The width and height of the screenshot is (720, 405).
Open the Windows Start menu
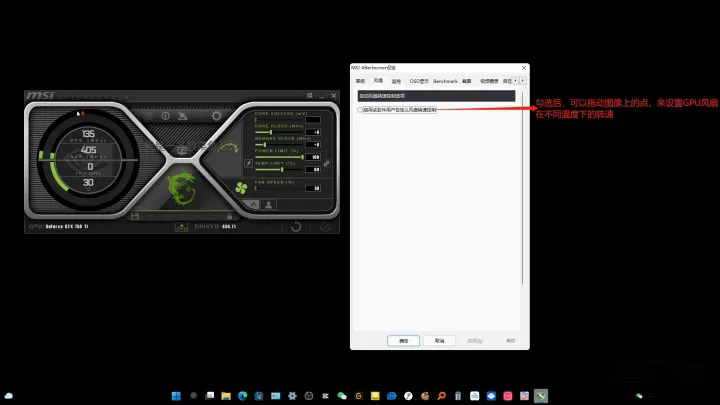(176, 396)
